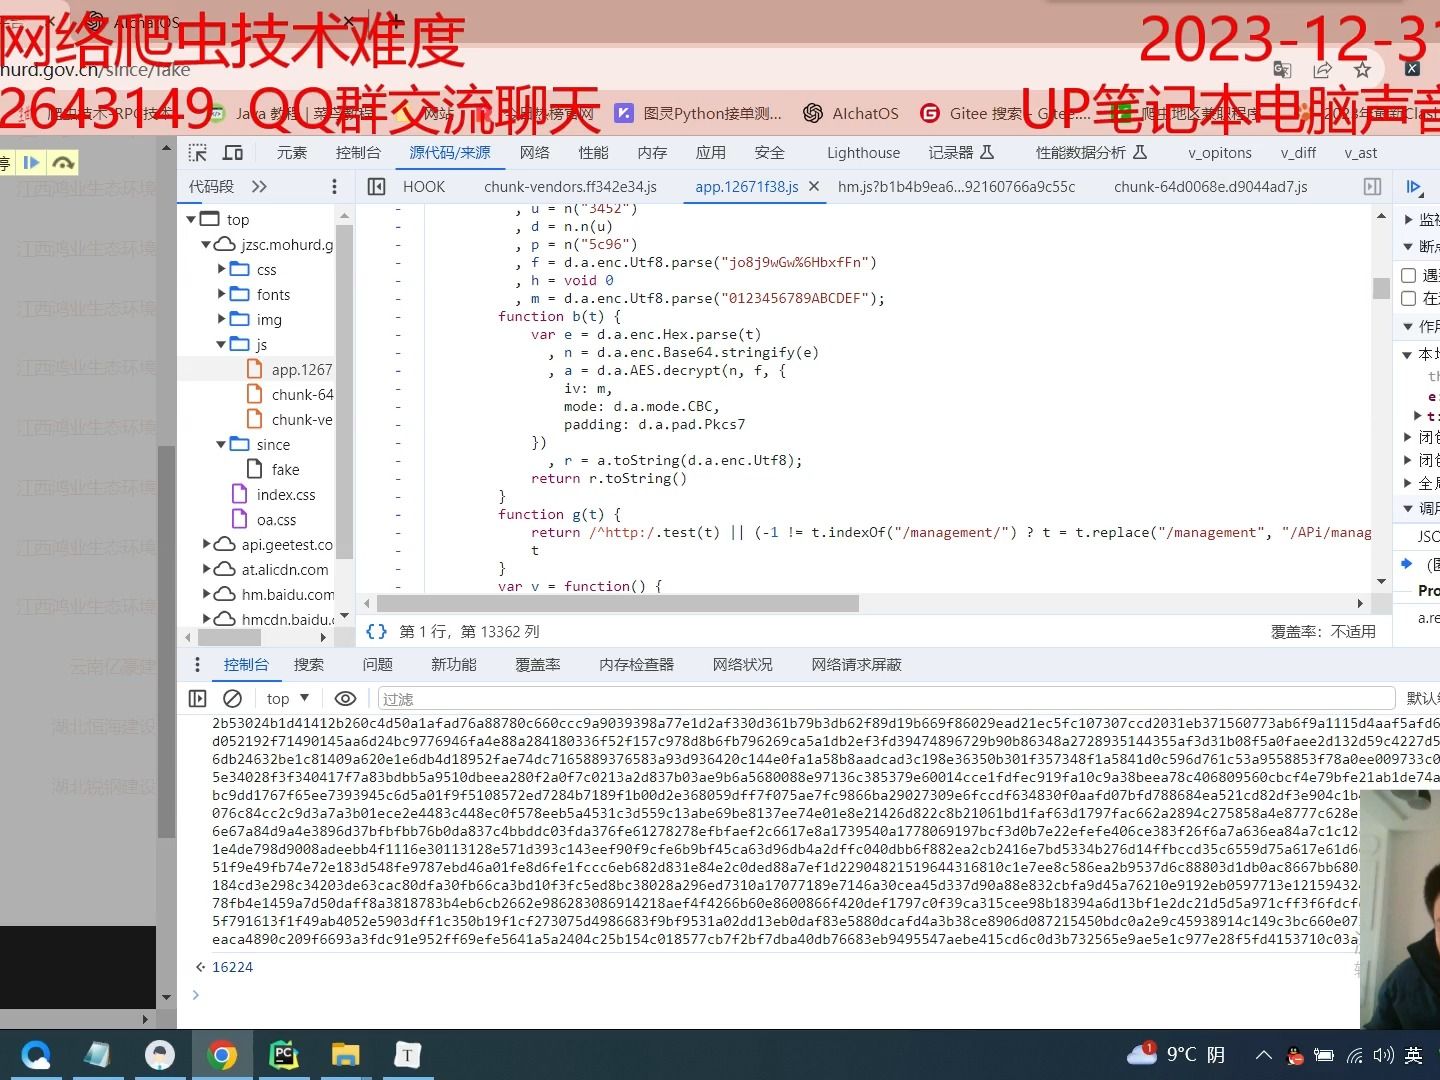Toggle pause on uncaught exceptions checkbox
The image size is (1440, 1080).
point(1408,275)
